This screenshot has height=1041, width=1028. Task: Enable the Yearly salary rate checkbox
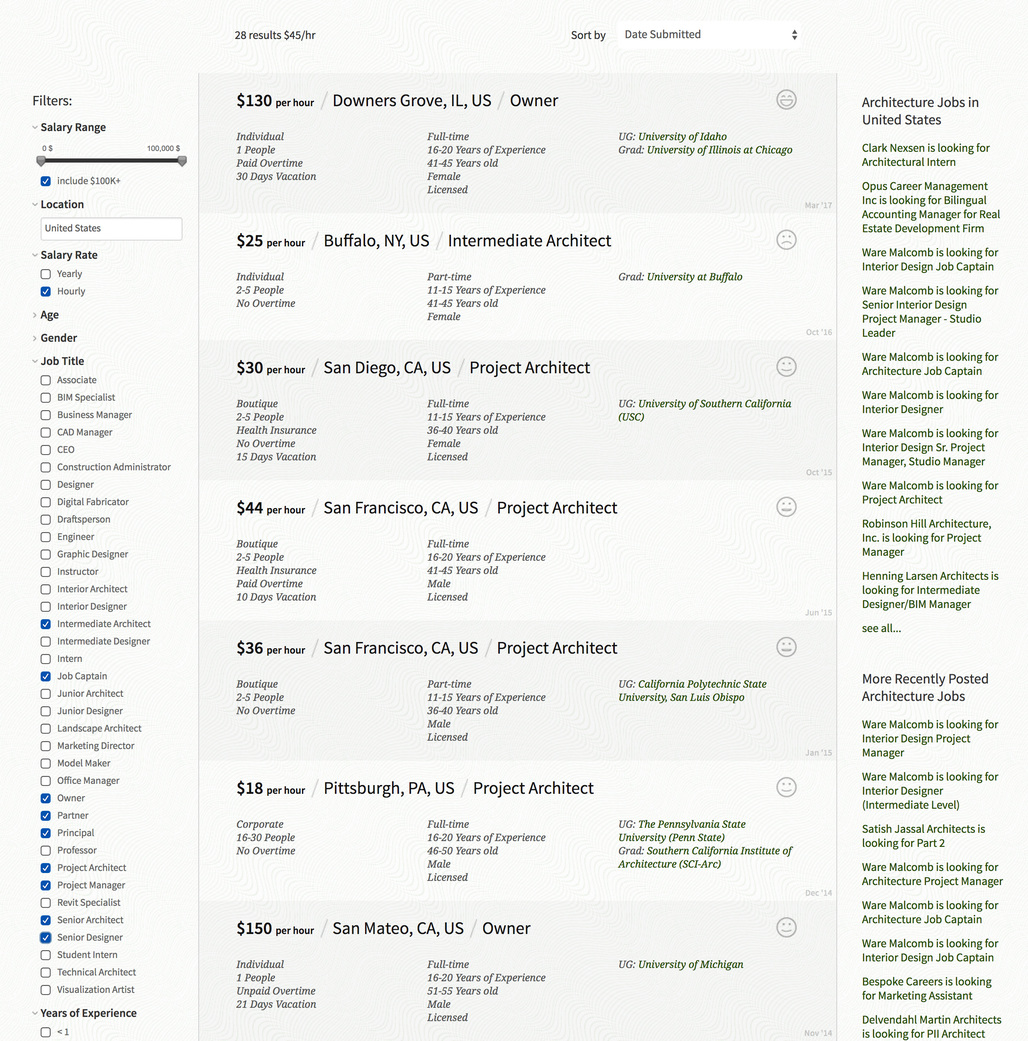click(x=46, y=274)
